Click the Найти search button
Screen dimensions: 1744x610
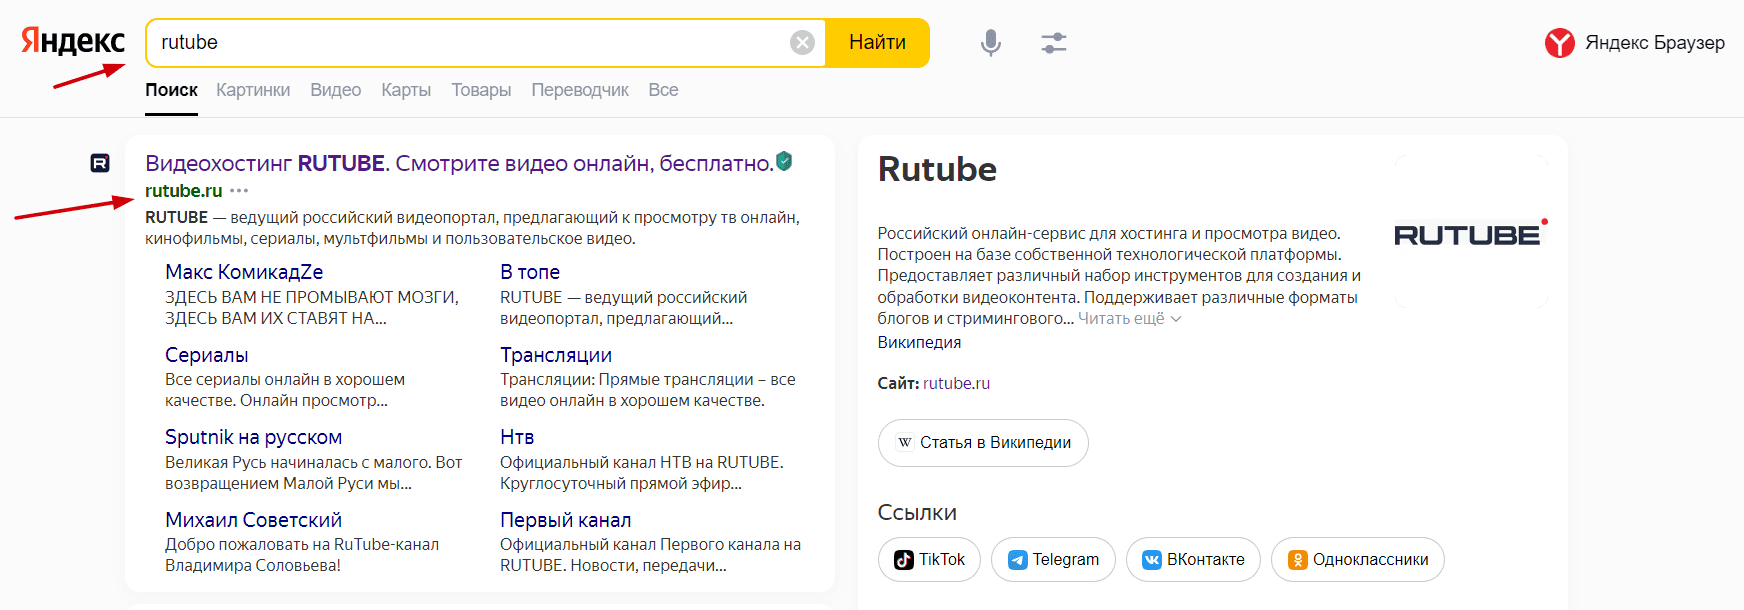tap(877, 42)
